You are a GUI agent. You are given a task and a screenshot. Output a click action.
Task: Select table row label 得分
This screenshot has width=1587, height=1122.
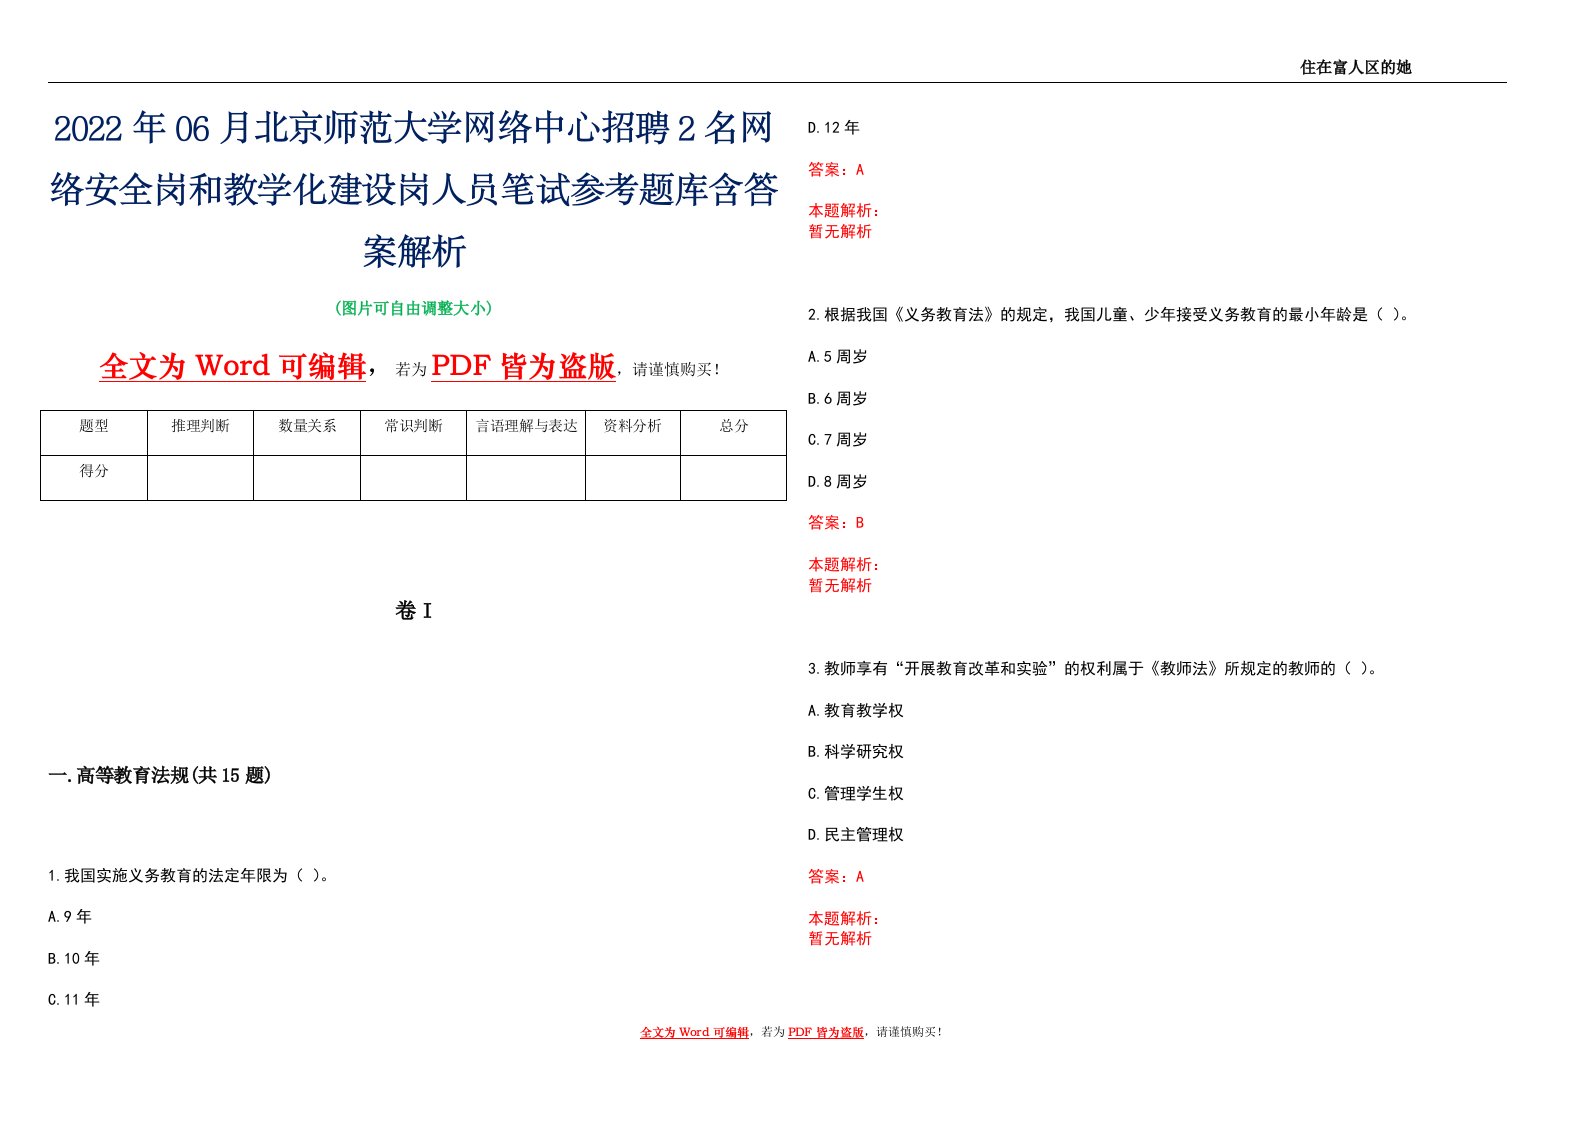94,478
